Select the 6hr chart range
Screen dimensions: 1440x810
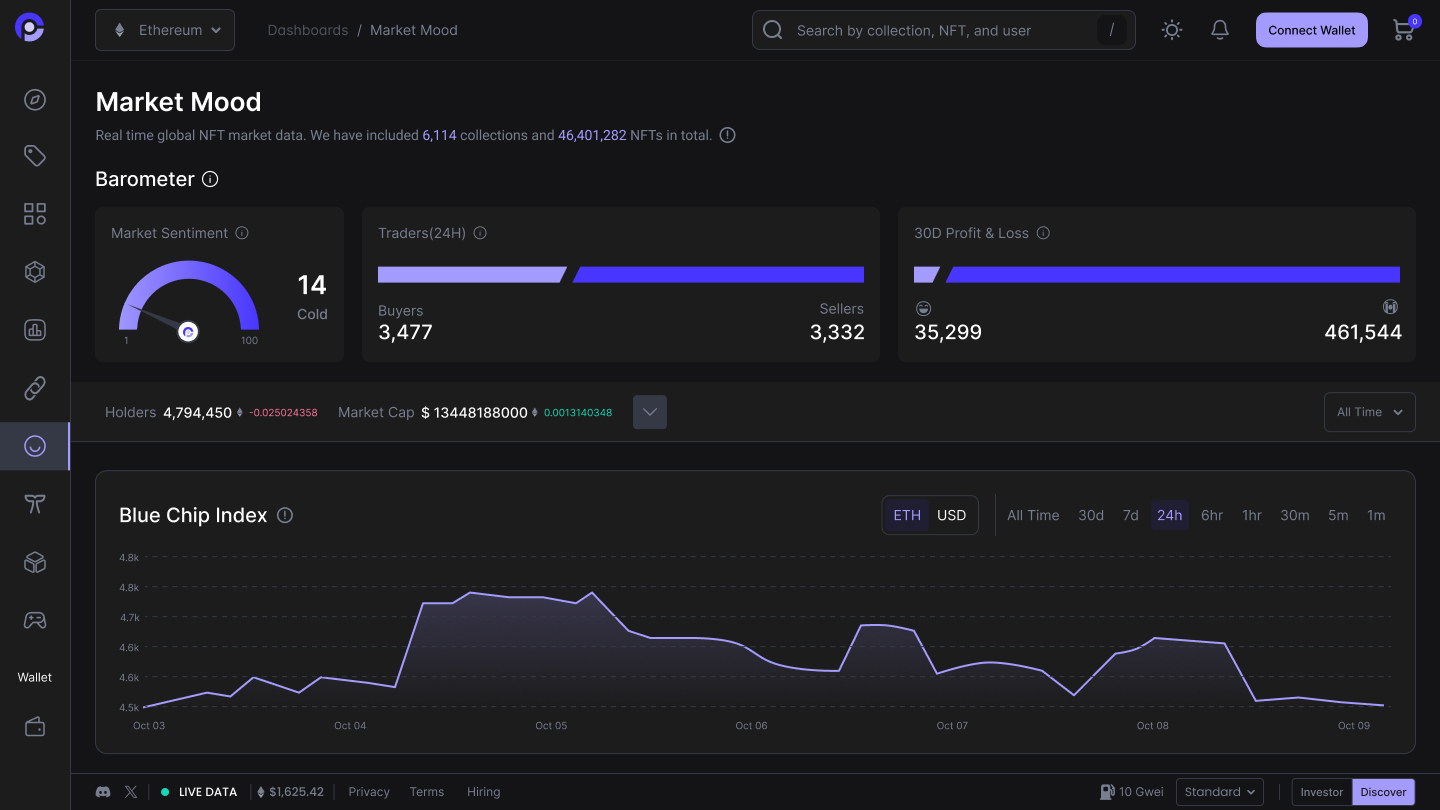(x=1212, y=515)
